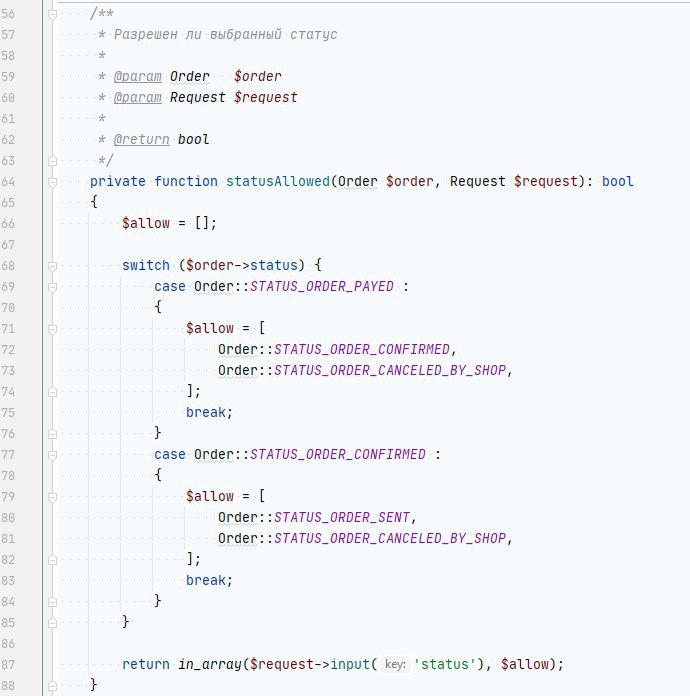Click the 'status' string literal
Image resolution: width=690 pixels, height=696 pixels.
(444, 664)
